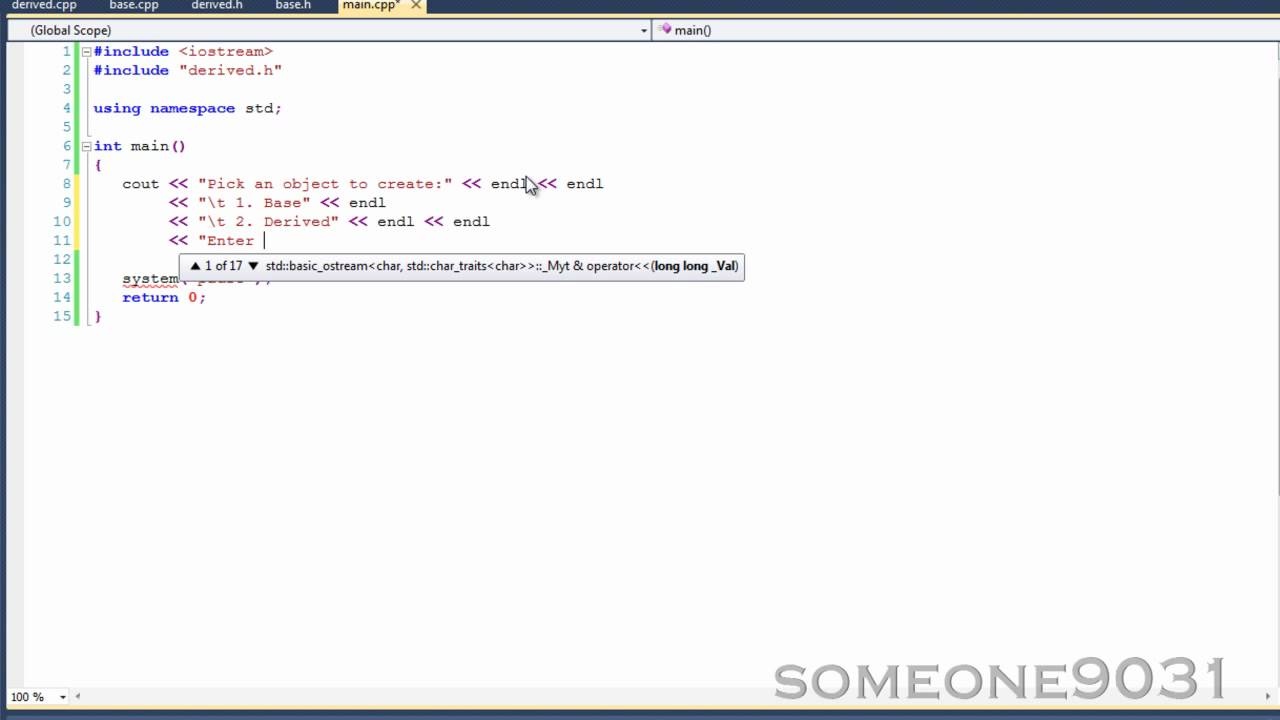Click the horizontal scrollbar left arrow
Screen dimensions: 1280x720
point(79,697)
